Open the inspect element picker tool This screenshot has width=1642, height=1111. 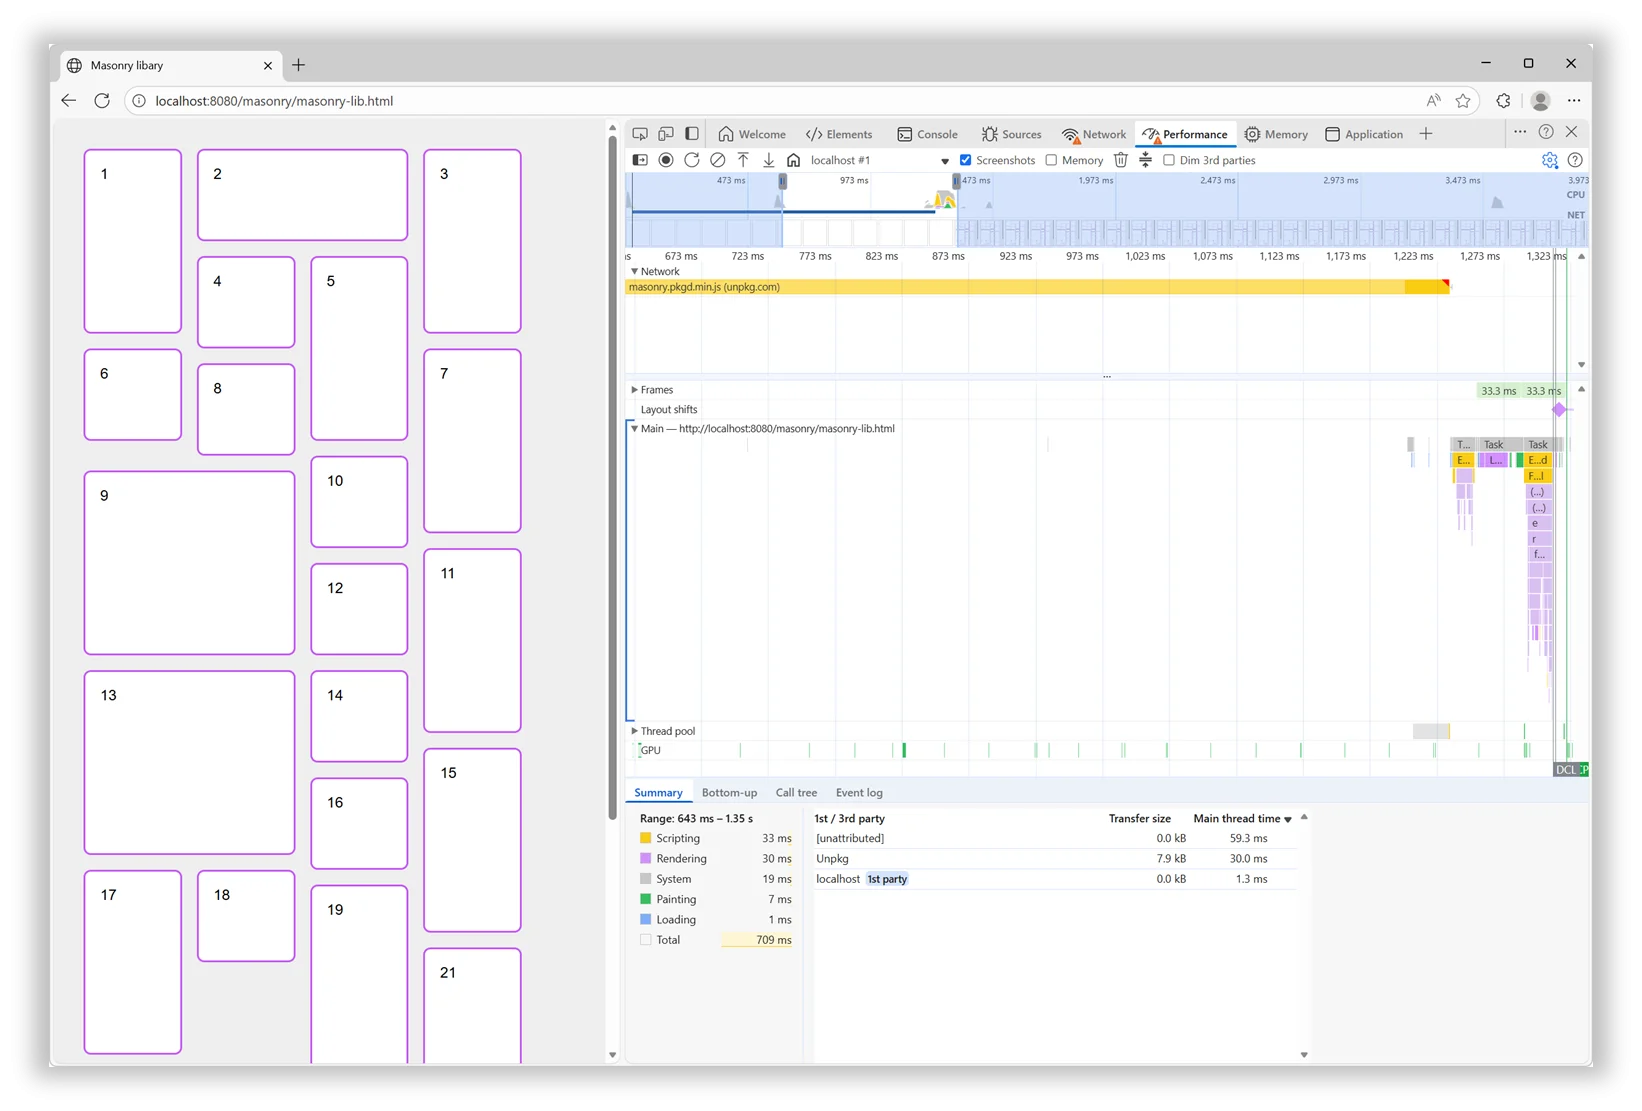pos(640,134)
